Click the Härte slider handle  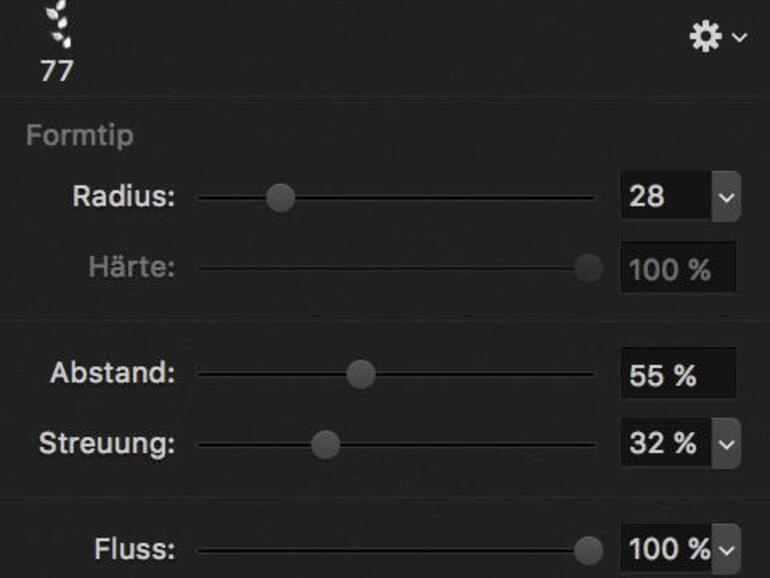(x=589, y=268)
